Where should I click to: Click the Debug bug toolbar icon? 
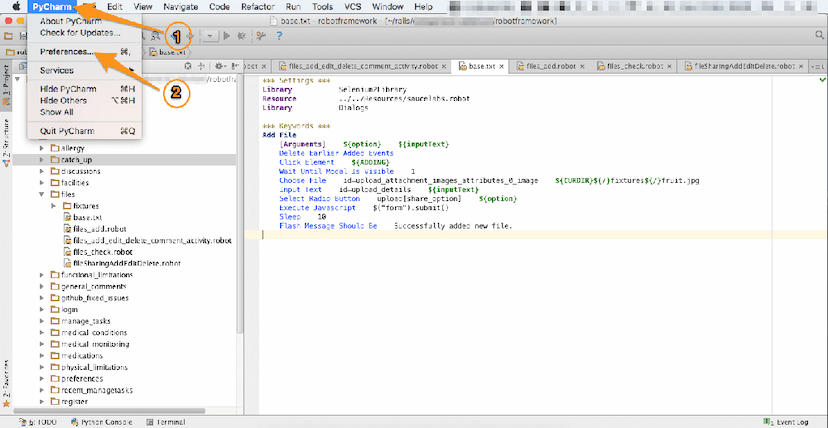tap(242, 36)
